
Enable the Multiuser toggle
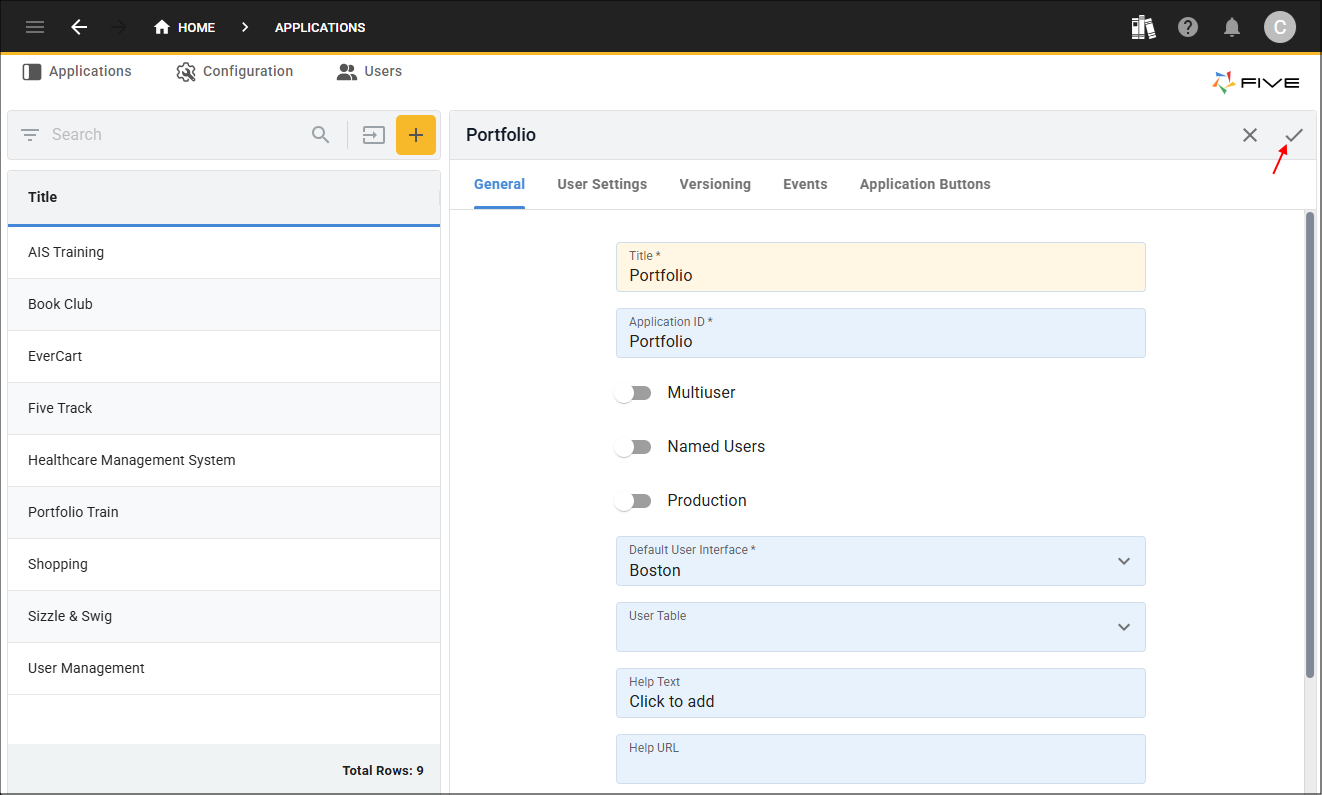click(633, 393)
